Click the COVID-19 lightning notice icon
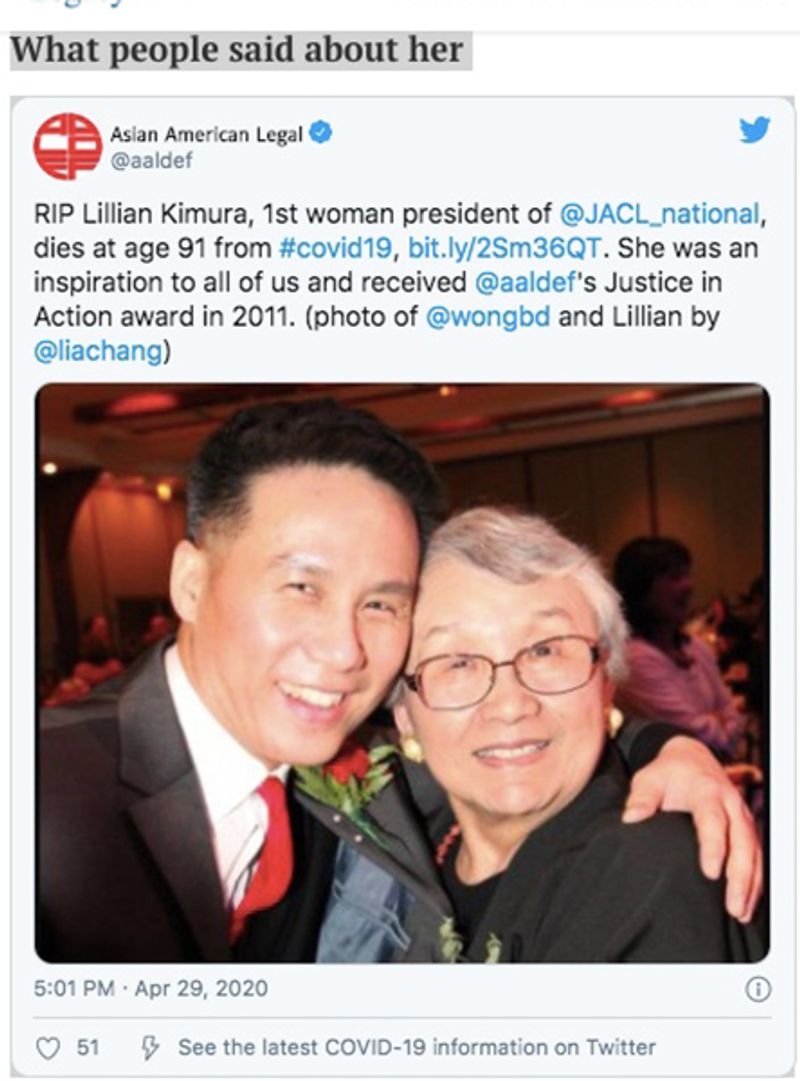 point(150,1048)
